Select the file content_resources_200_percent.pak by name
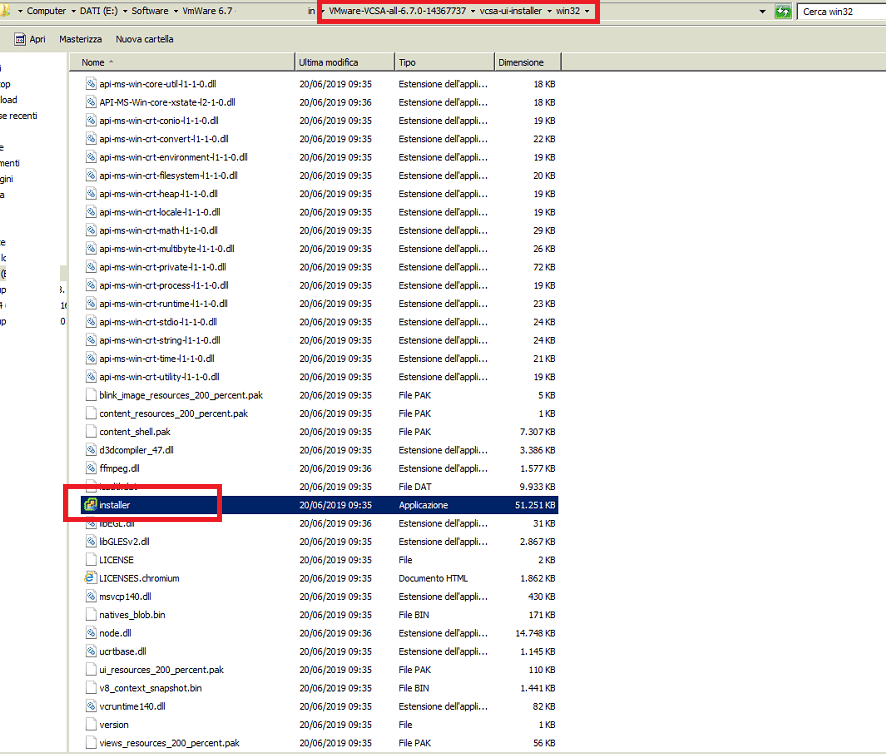Image resolution: width=886 pixels, height=754 pixels. point(173,413)
